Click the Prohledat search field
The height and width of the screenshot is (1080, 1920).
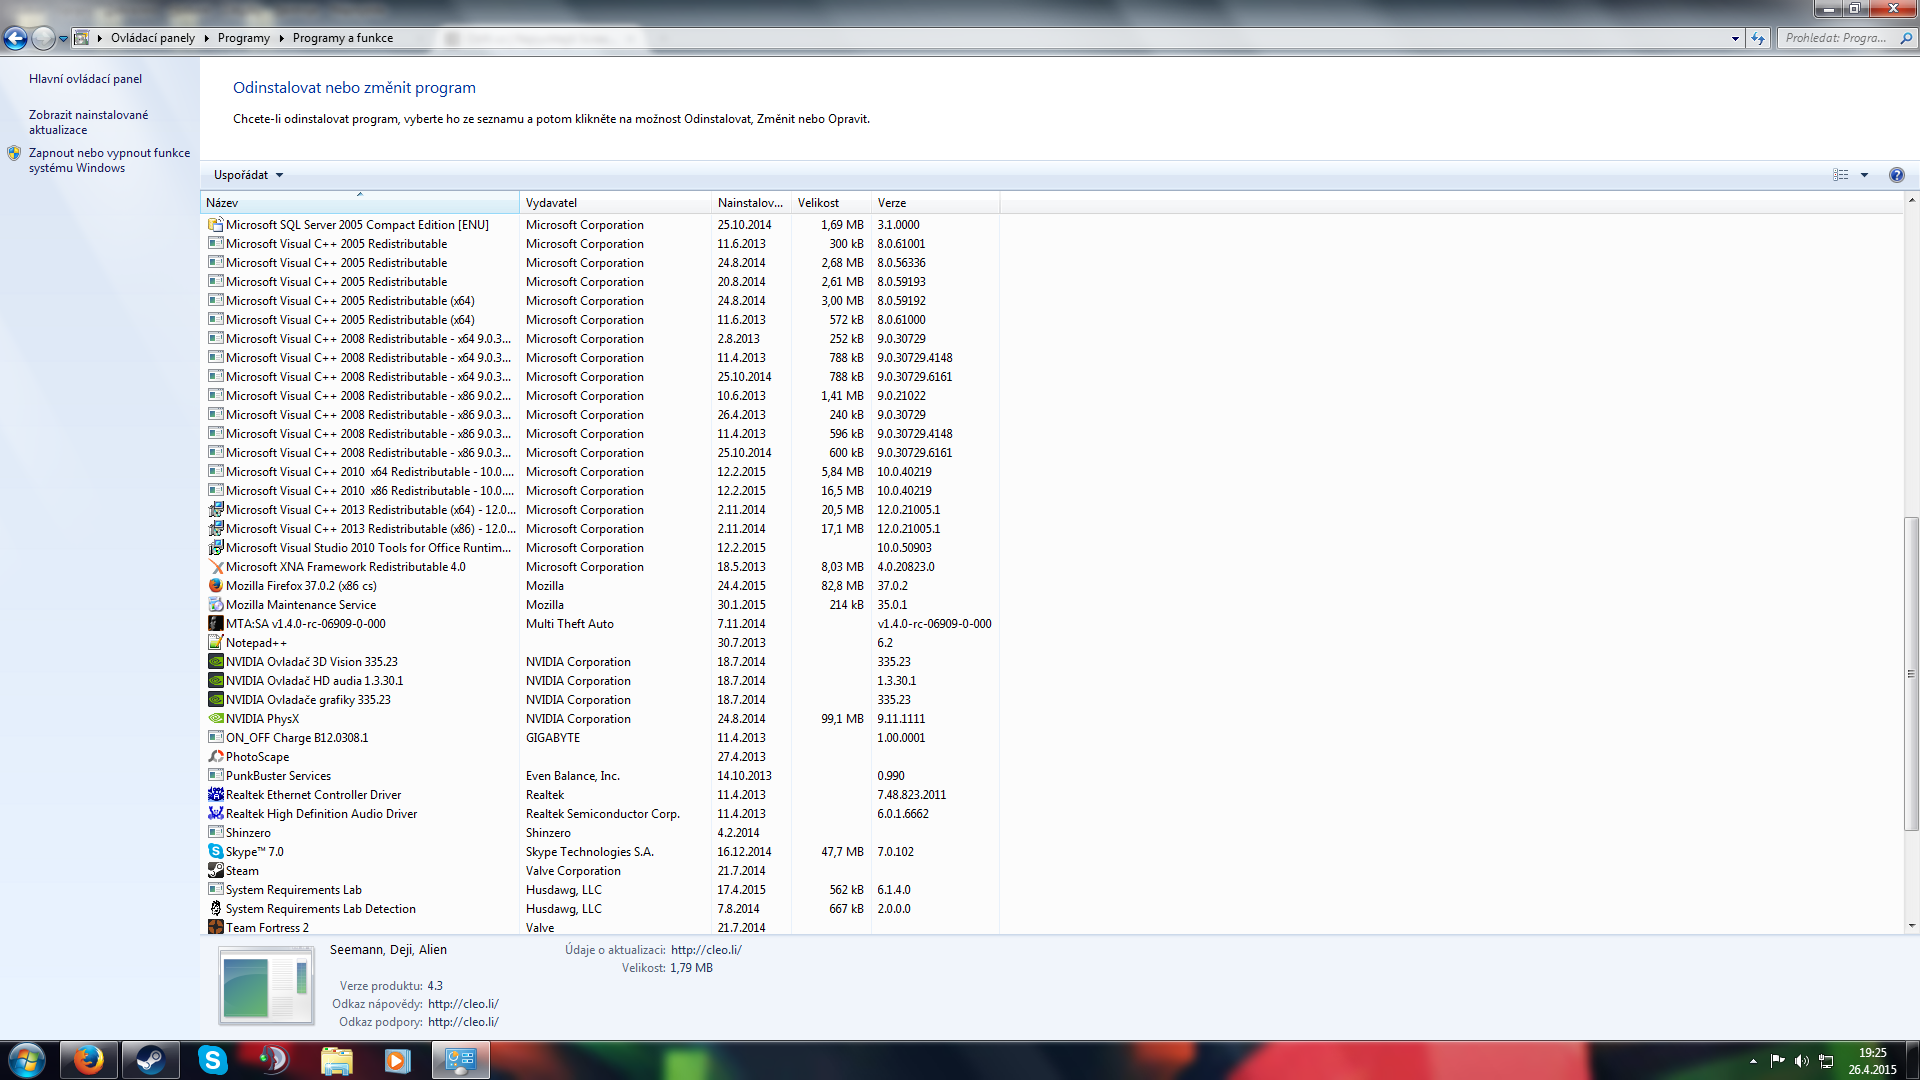(1836, 38)
